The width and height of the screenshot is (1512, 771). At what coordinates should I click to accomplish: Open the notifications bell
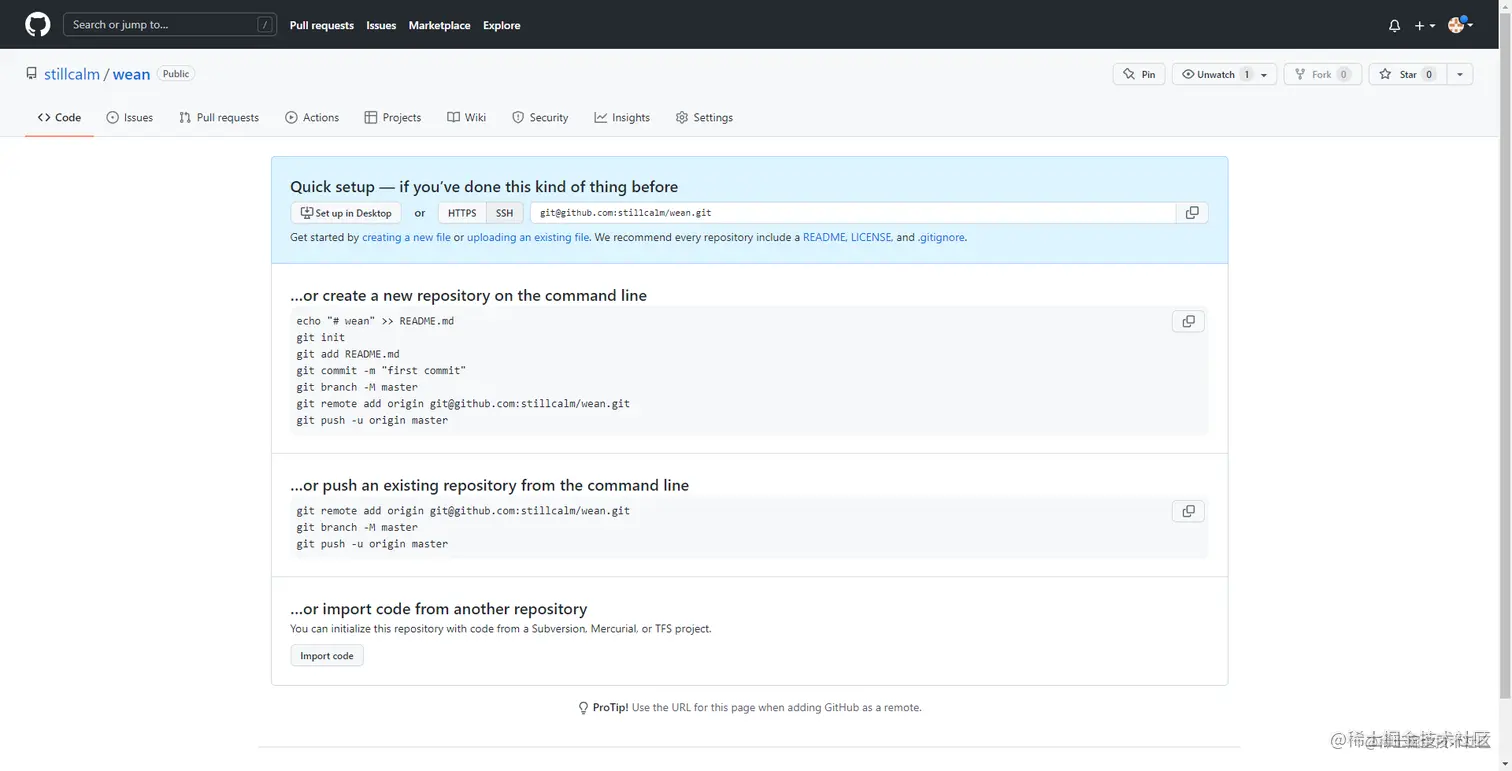(x=1394, y=25)
